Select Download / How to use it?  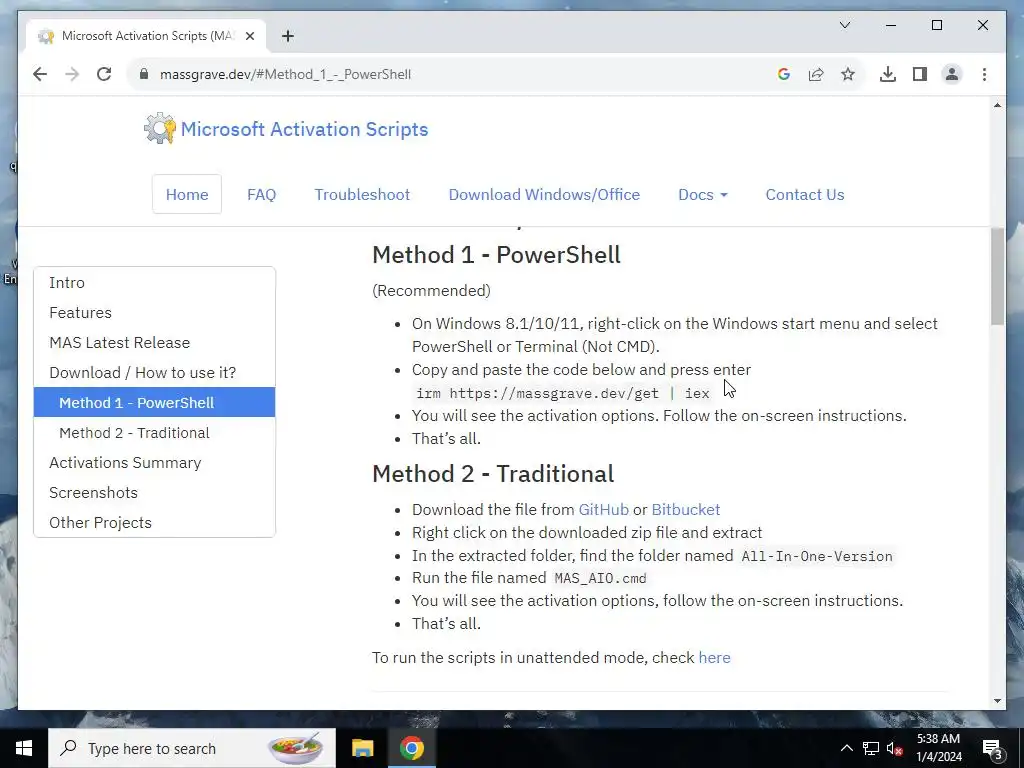point(154,373)
